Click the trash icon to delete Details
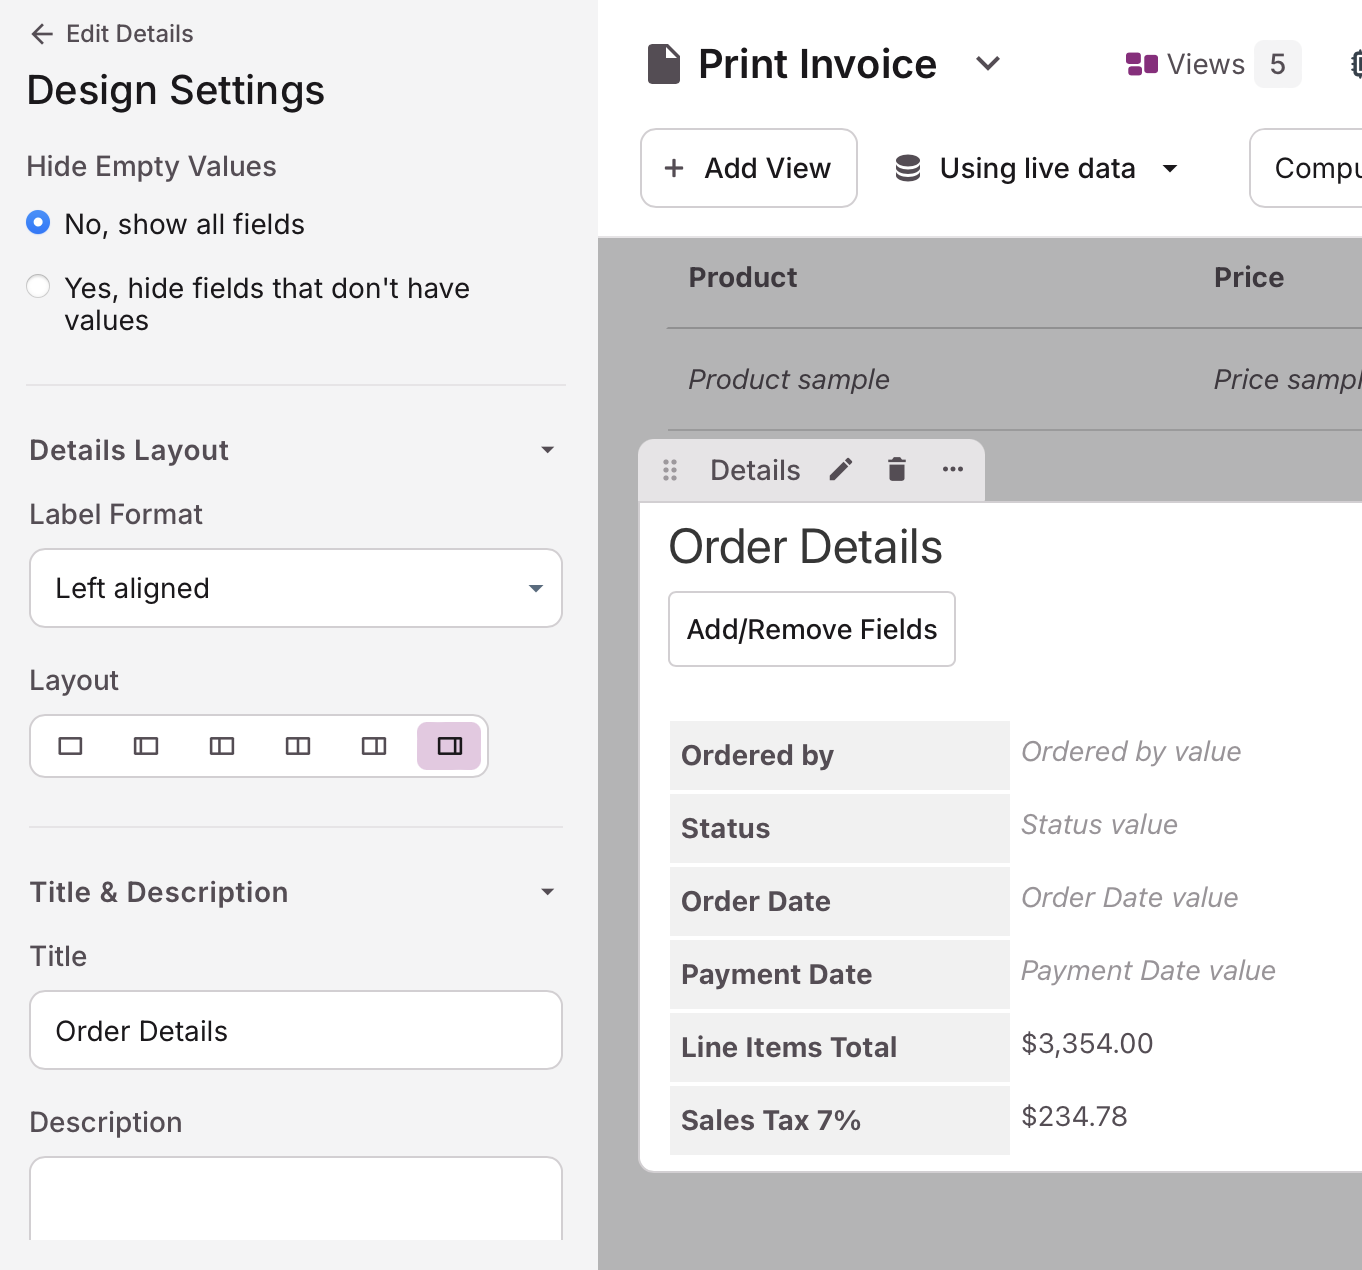This screenshot has height=1270, width=1362. click(x=896, y=469)
